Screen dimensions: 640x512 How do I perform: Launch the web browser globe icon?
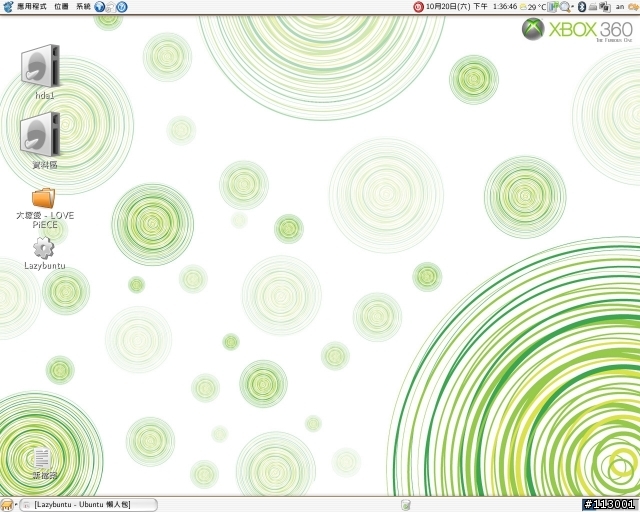coord(100,7)
